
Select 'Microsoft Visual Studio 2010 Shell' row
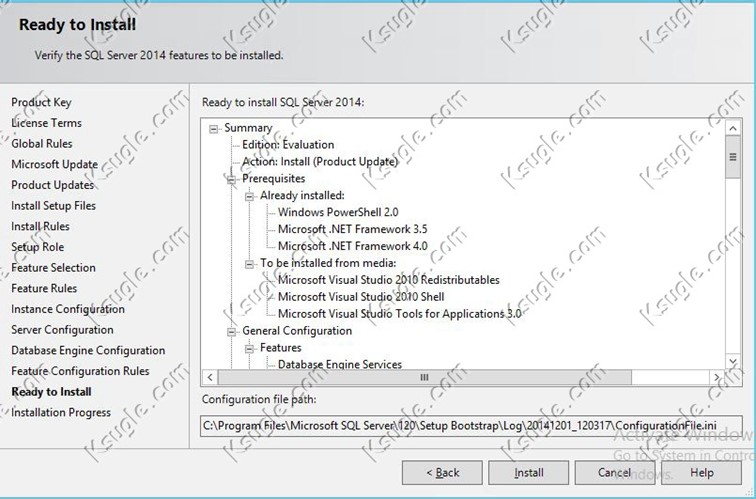(361, 297)
